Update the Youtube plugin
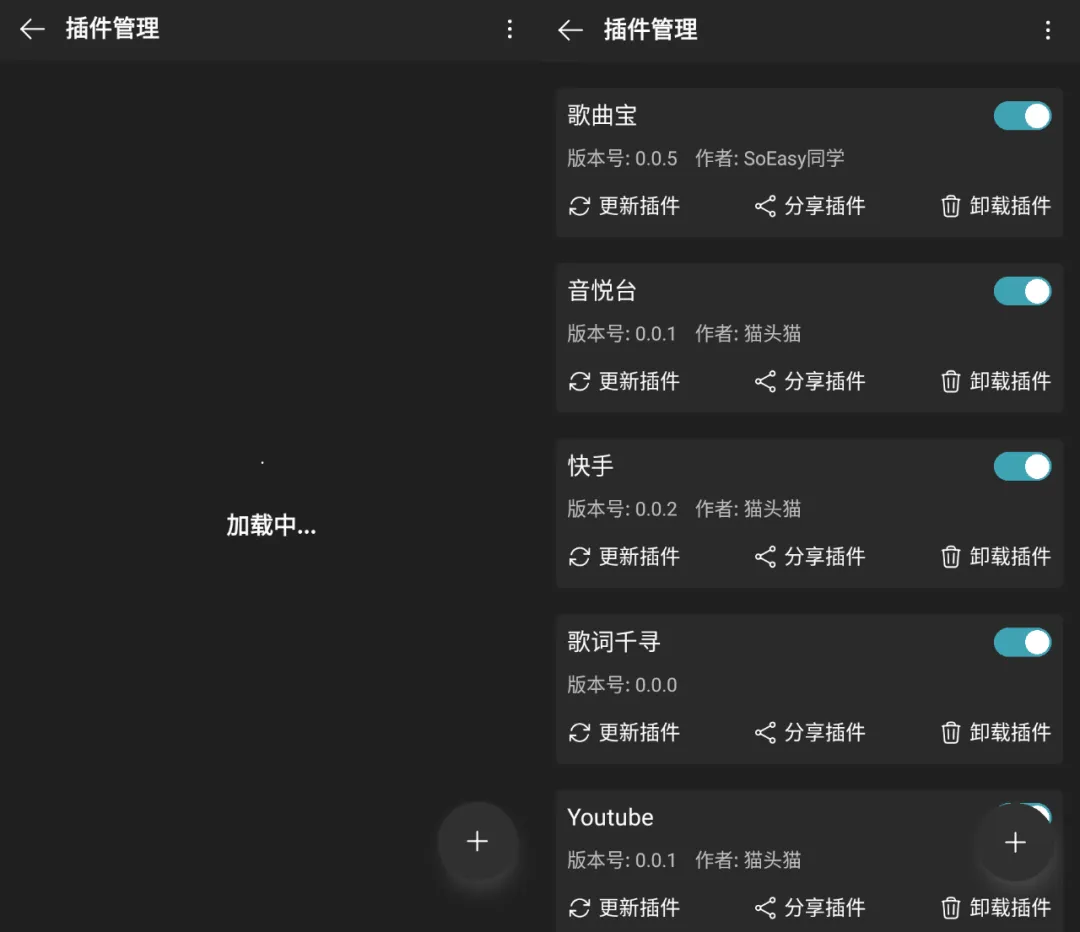Image resolution: width=1080 pixels, height=932 pixels. coord(624,908)
